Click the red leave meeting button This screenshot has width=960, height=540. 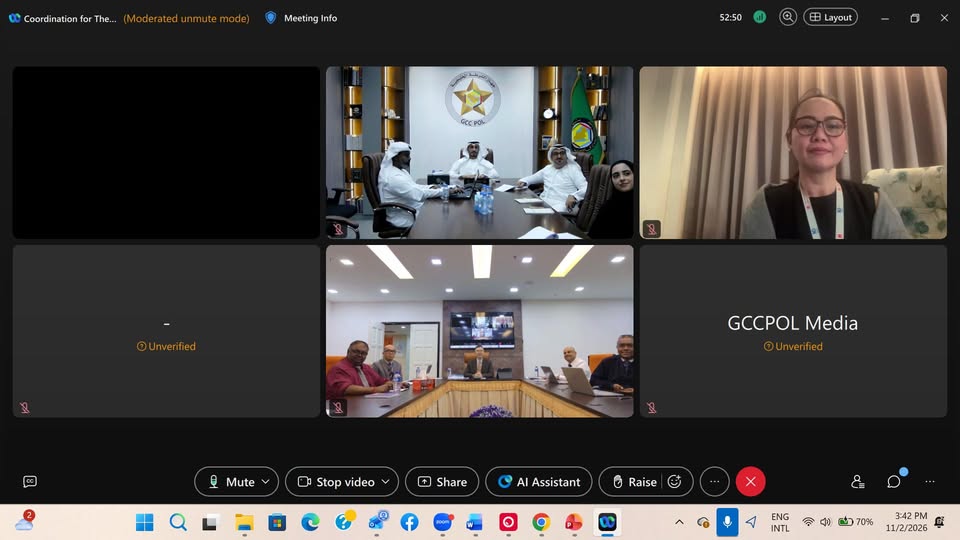(x=750, y=481)
